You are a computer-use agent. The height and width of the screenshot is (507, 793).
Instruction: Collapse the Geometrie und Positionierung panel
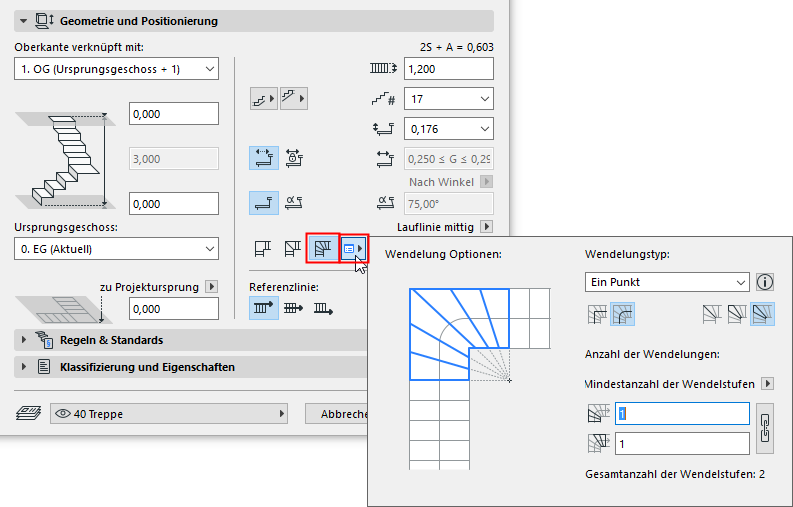point(23,21)
